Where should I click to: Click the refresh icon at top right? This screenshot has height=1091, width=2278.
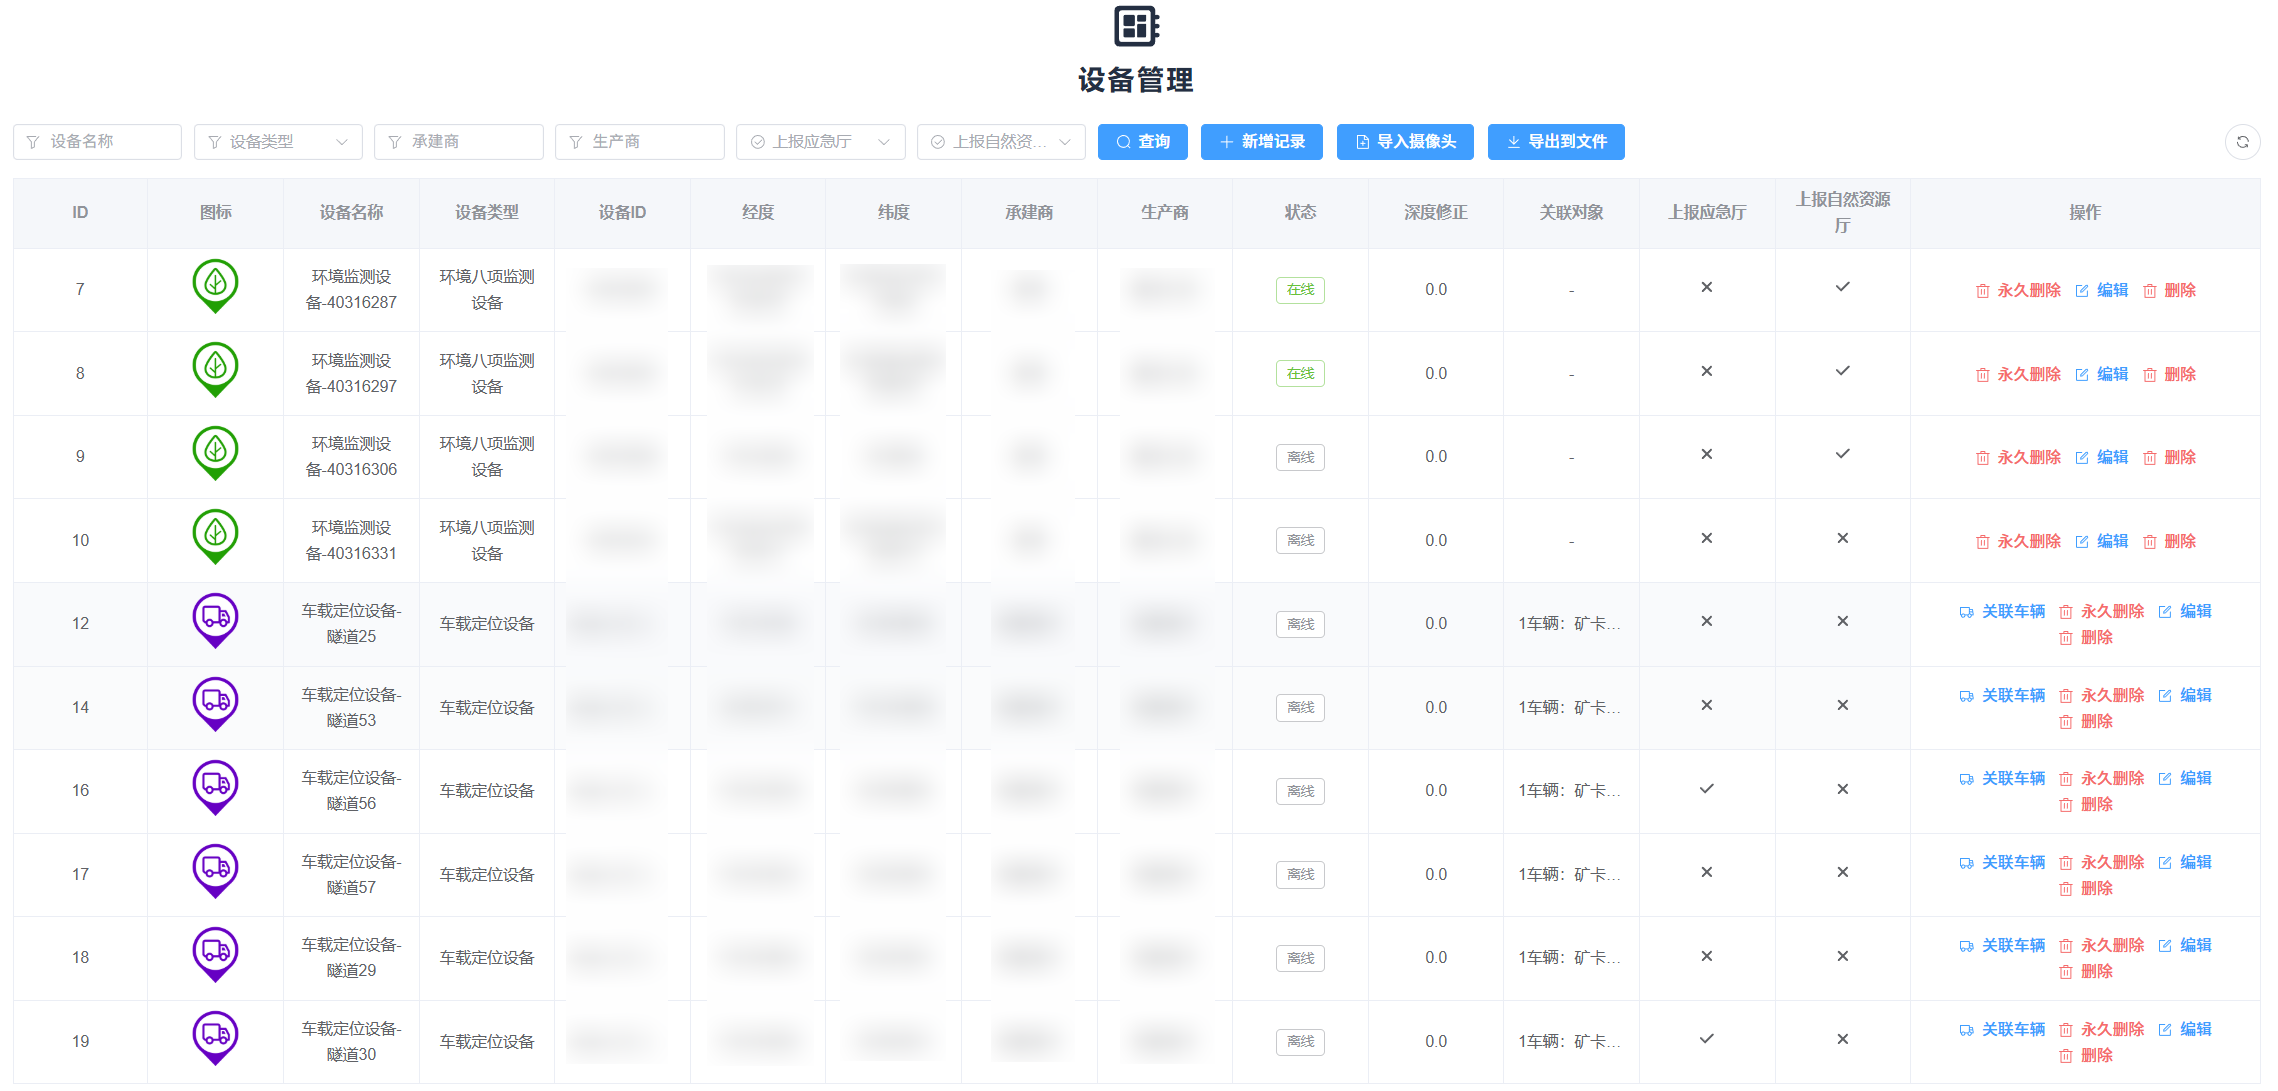point(2242,142)
